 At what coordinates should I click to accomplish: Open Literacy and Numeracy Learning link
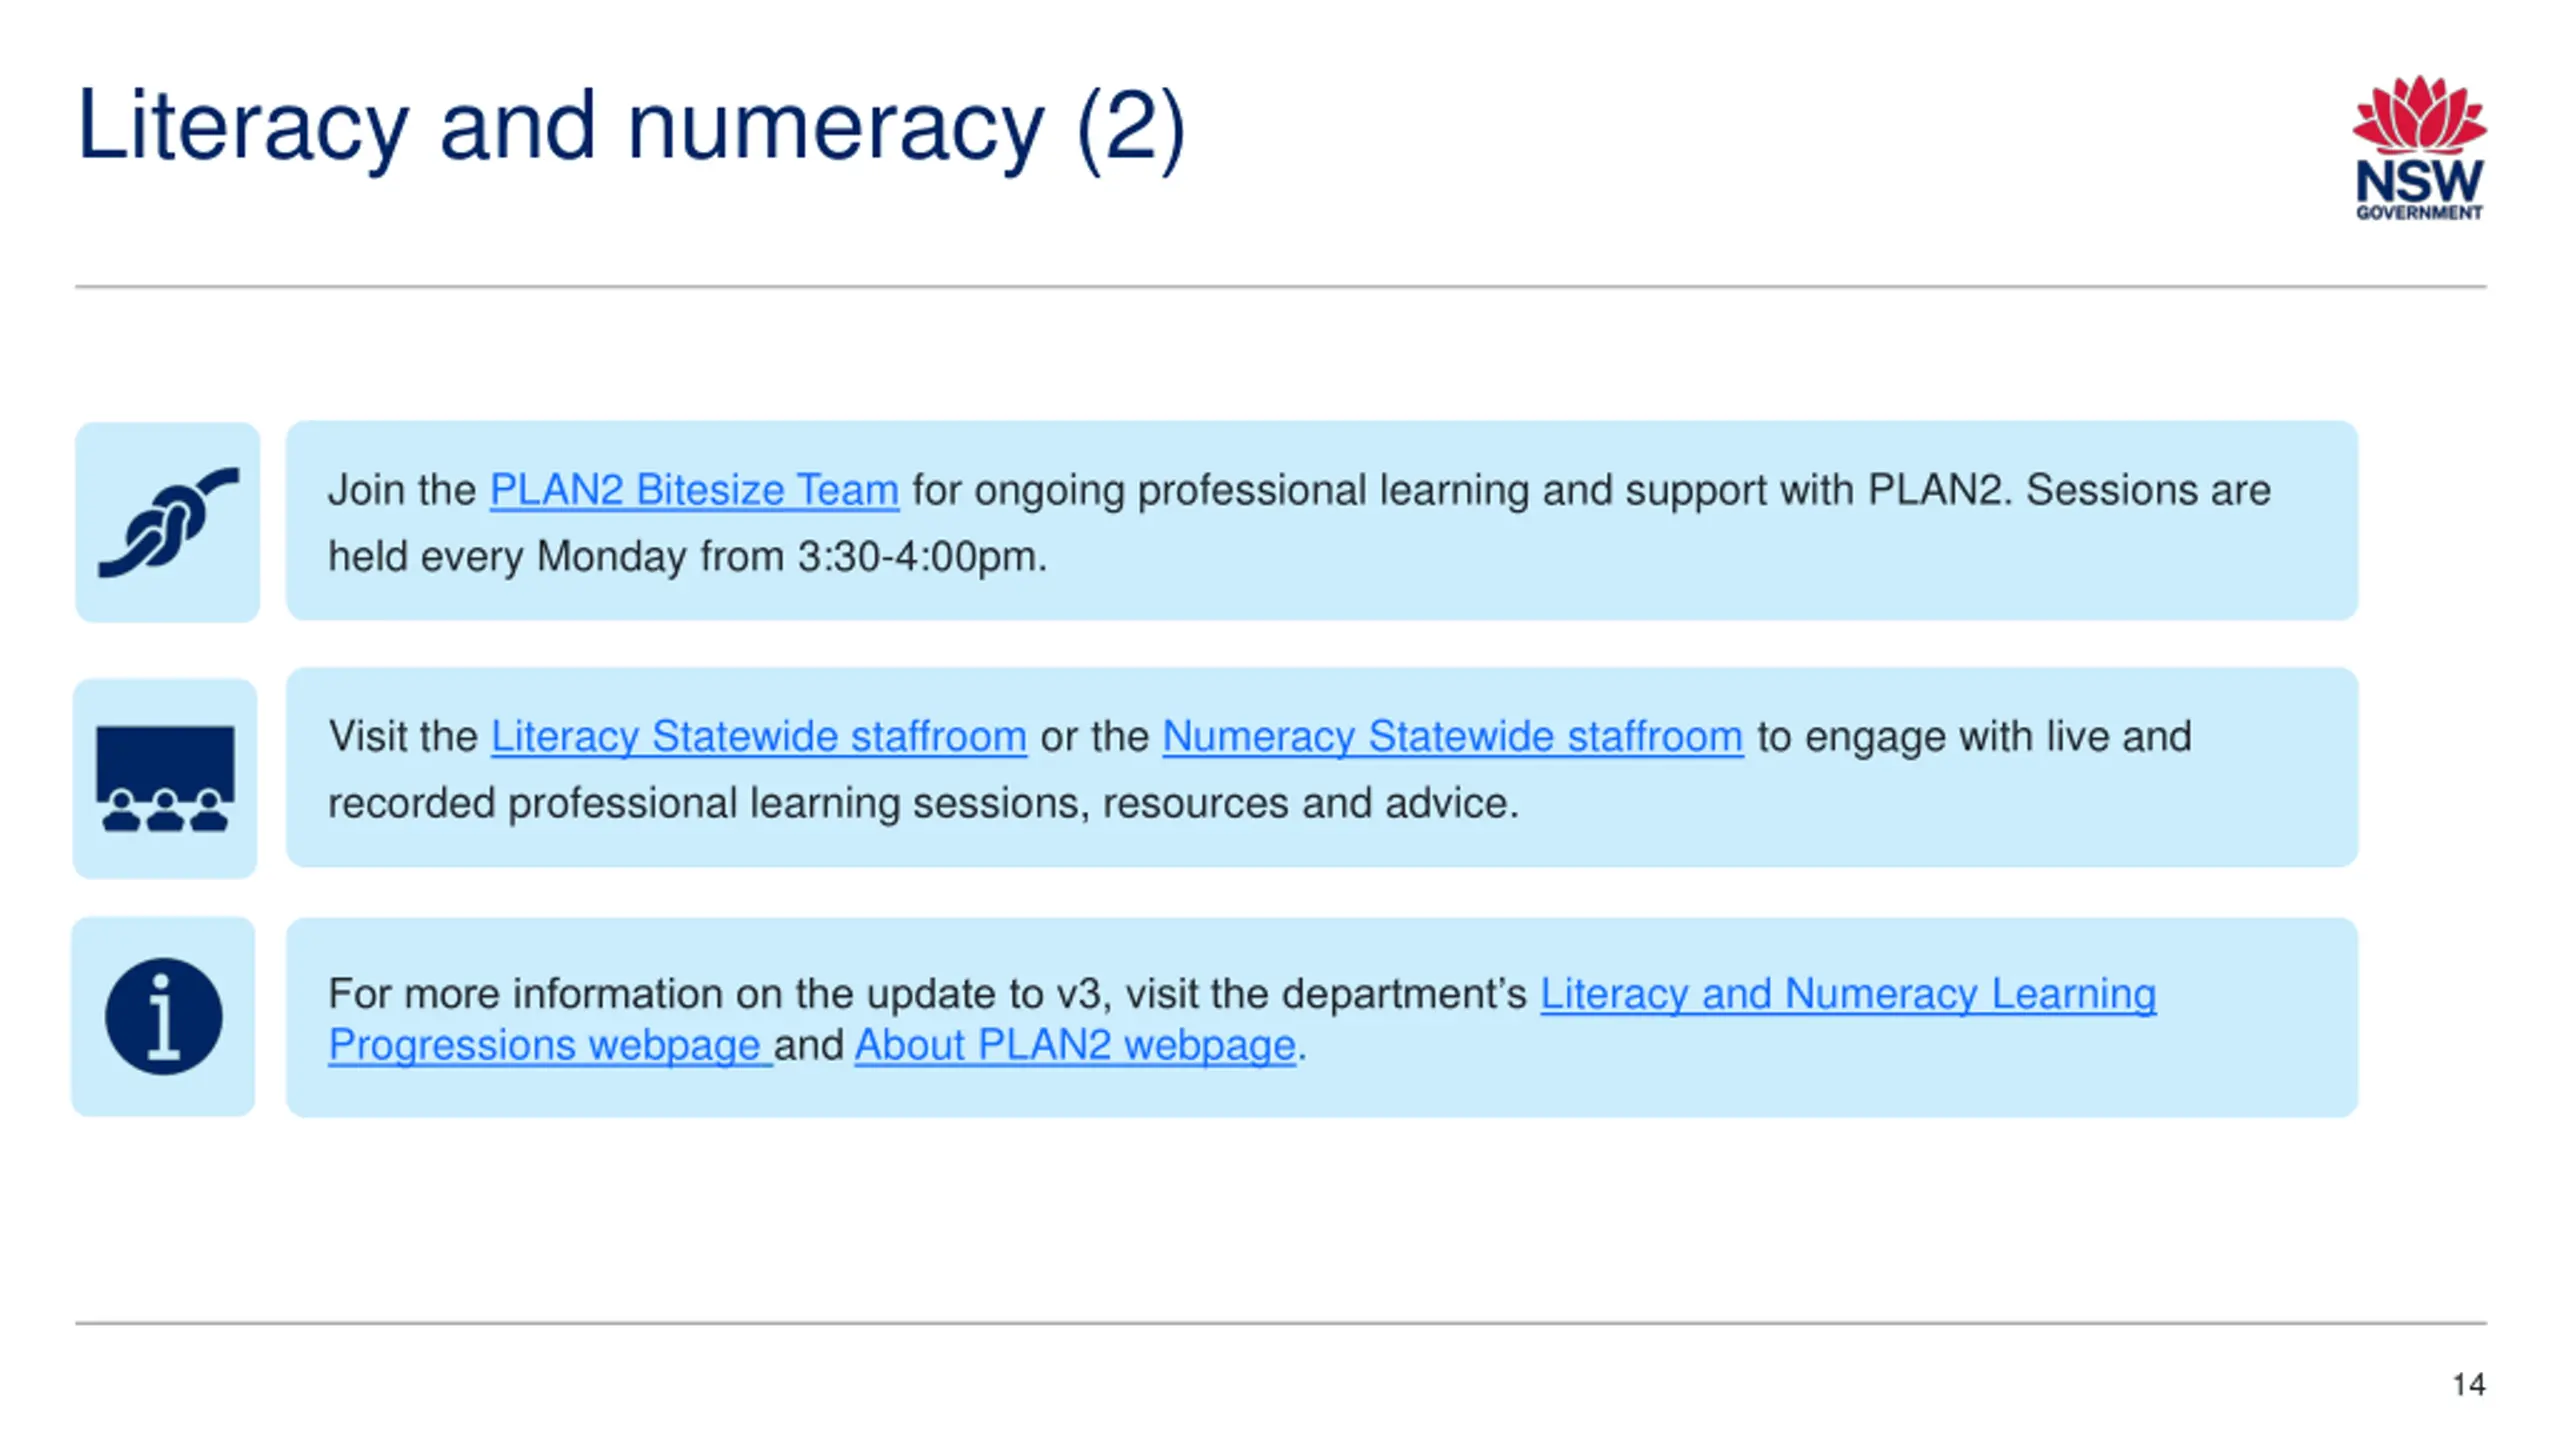pos(1848,994)
